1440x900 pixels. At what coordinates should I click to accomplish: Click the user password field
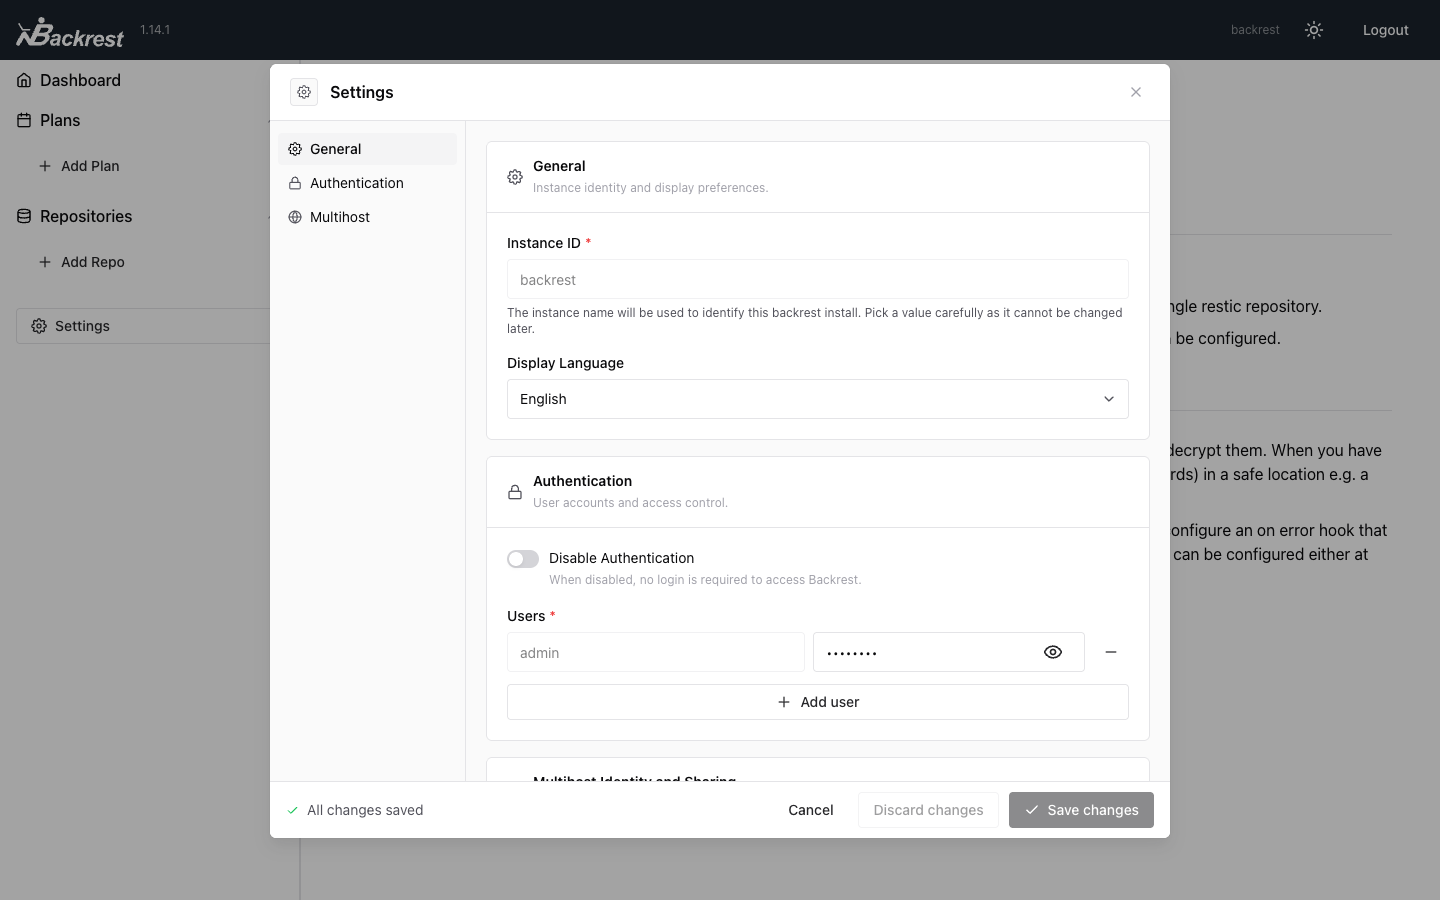pyautogui.click(x=949, y=652)
